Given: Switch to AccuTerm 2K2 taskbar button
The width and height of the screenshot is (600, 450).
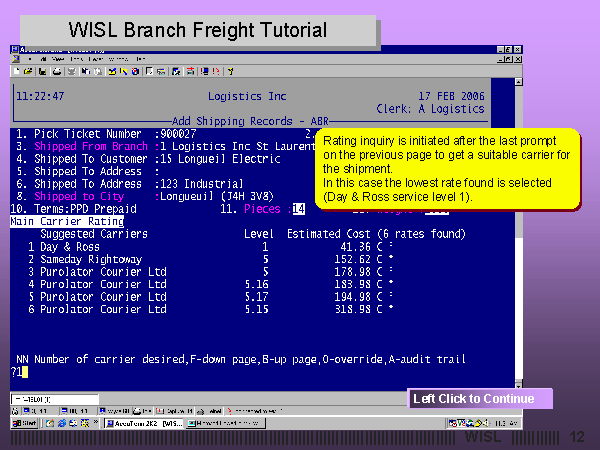Looking at the screenshot, I should click(145, 423).
